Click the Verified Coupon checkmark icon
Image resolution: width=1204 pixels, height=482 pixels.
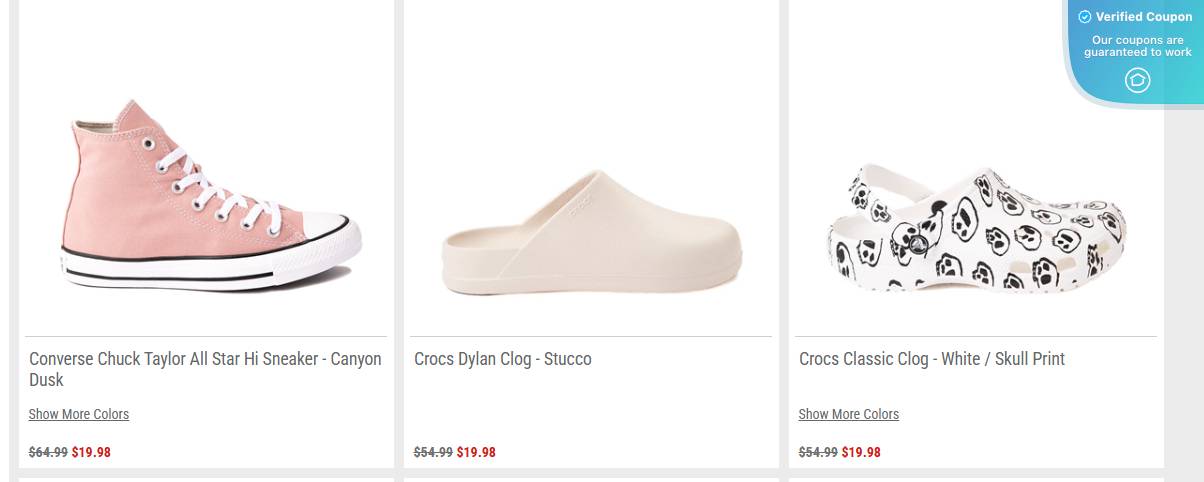point(1084,17)
